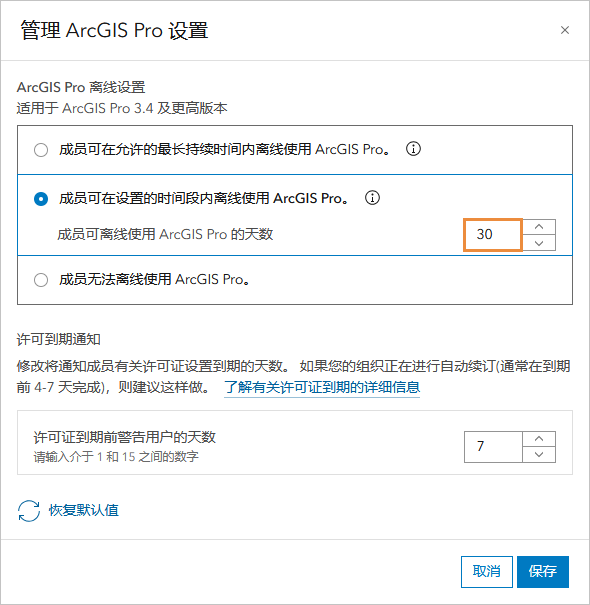Select 成员可在设置的时间段内离线使用 radio option
Screen dimensions: 590x605
point(41,199)
